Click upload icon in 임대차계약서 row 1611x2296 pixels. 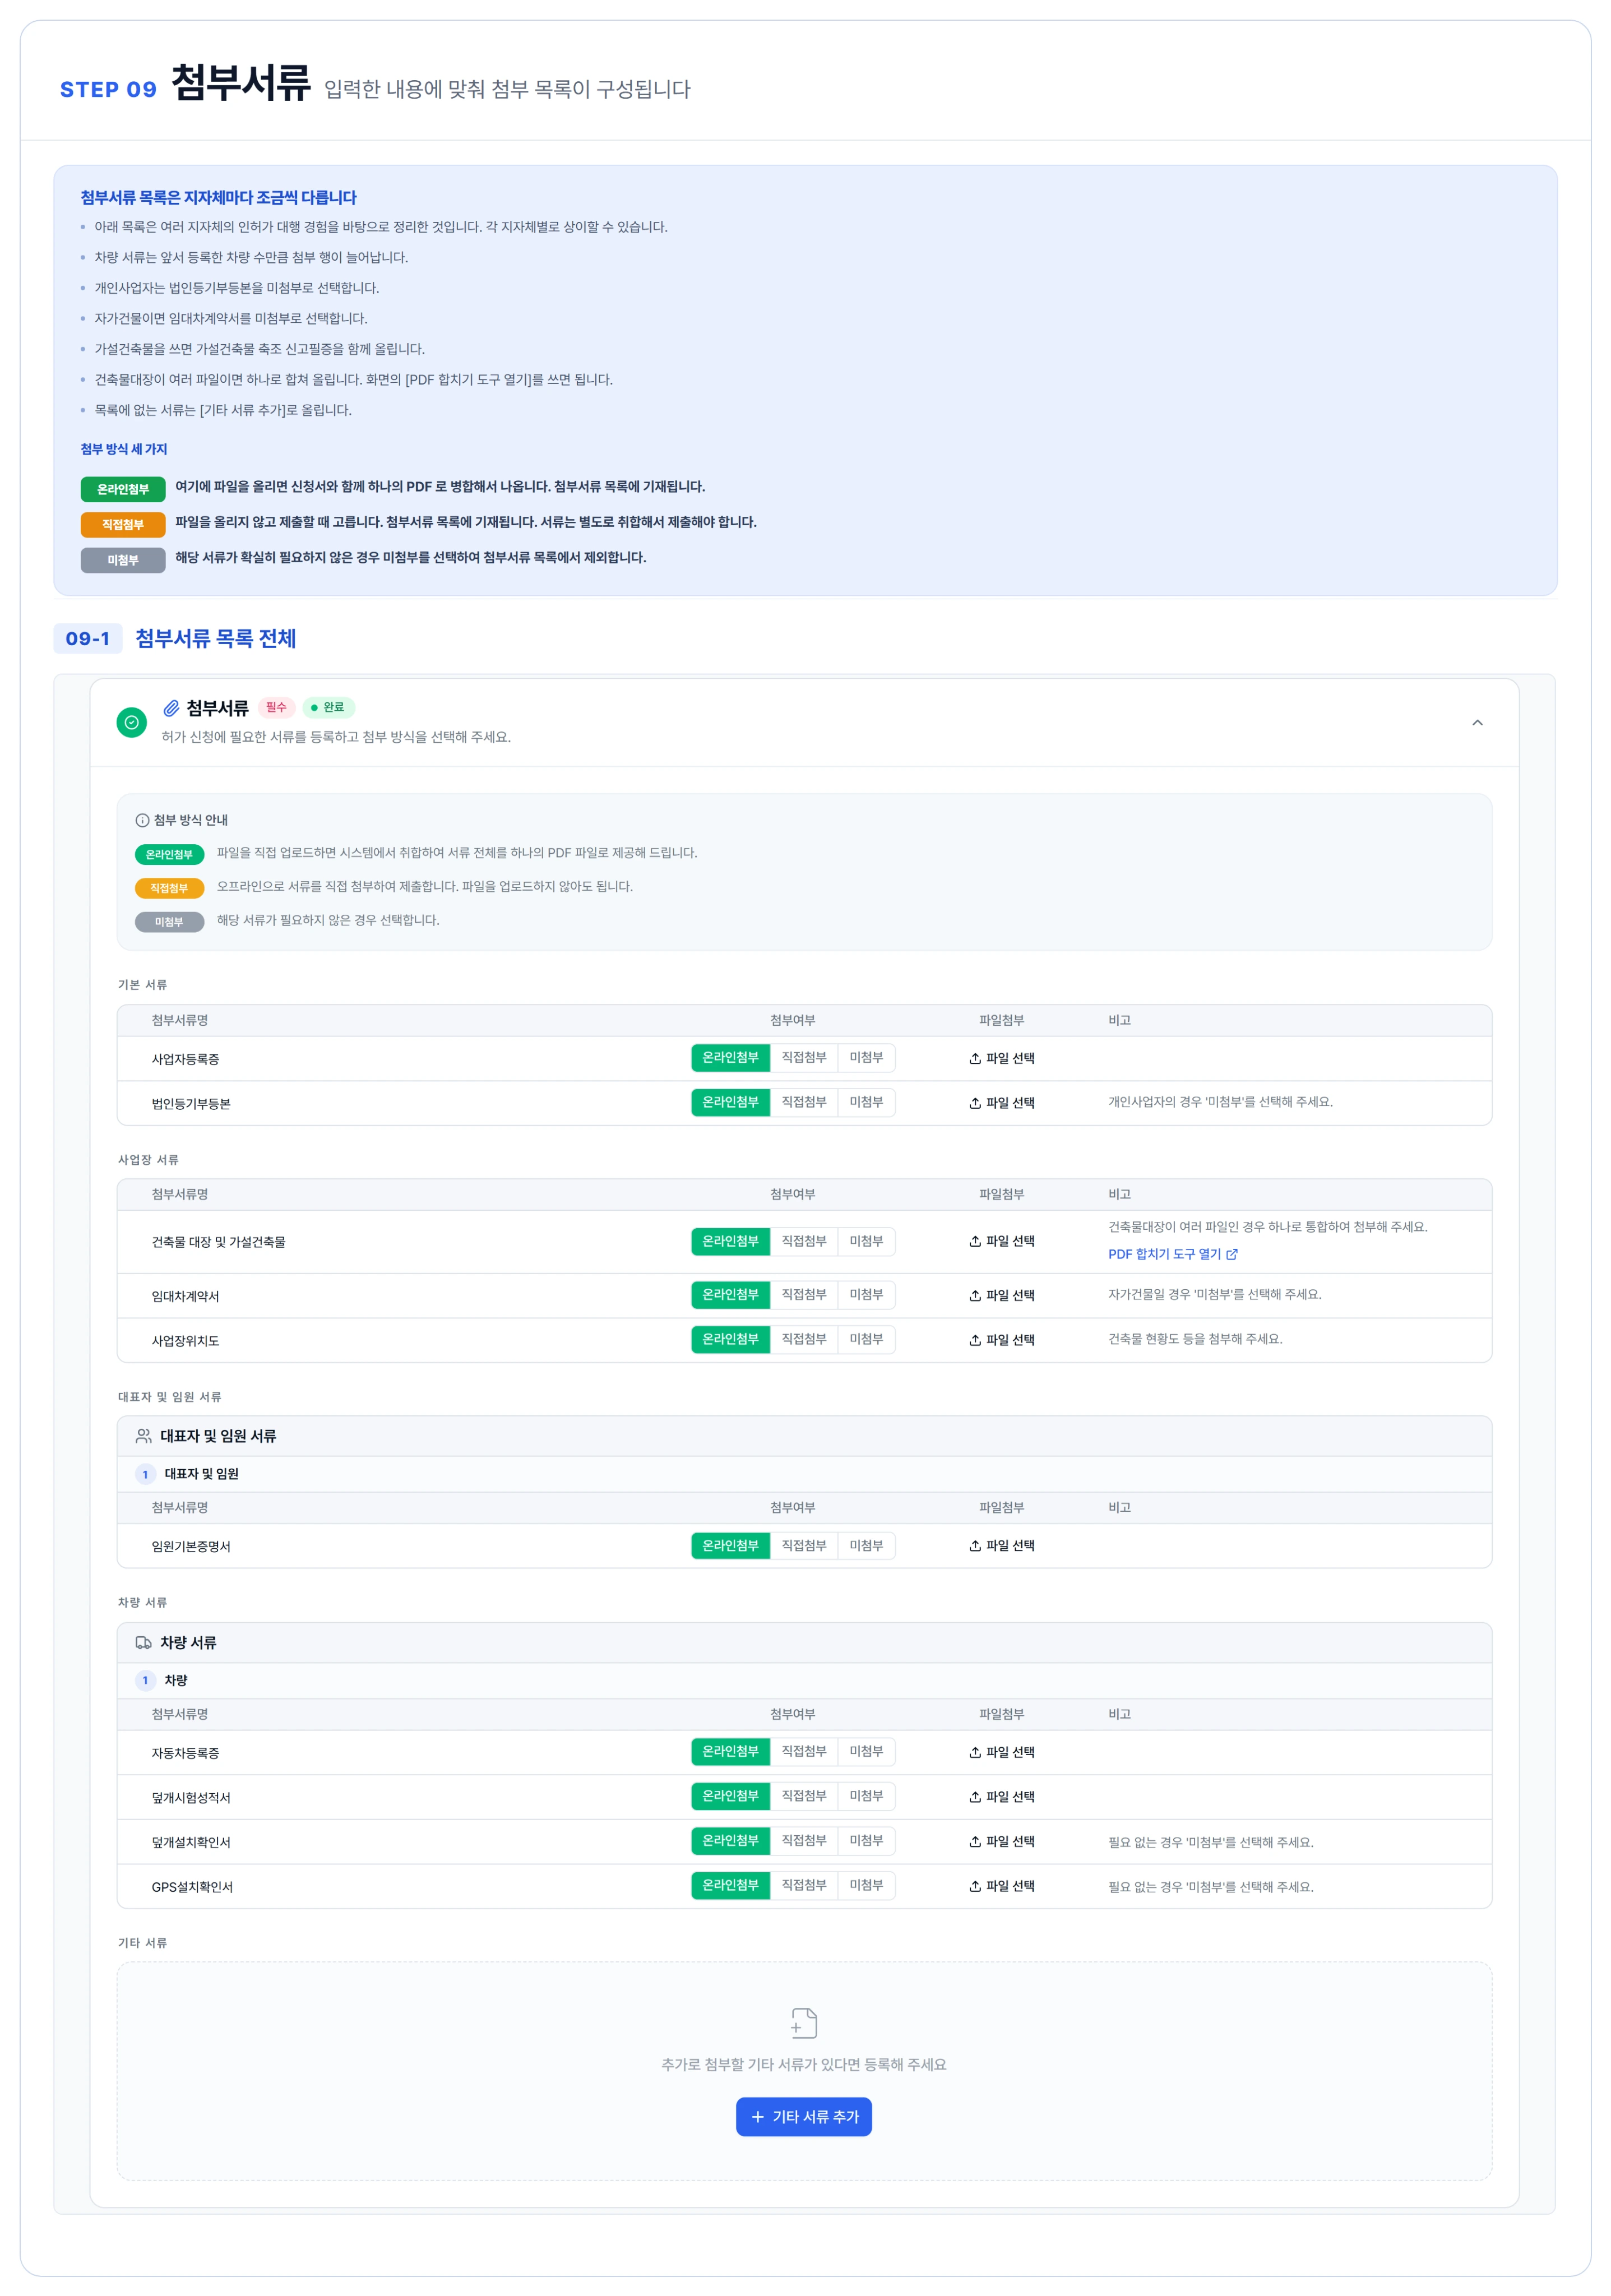[975, 1296]
